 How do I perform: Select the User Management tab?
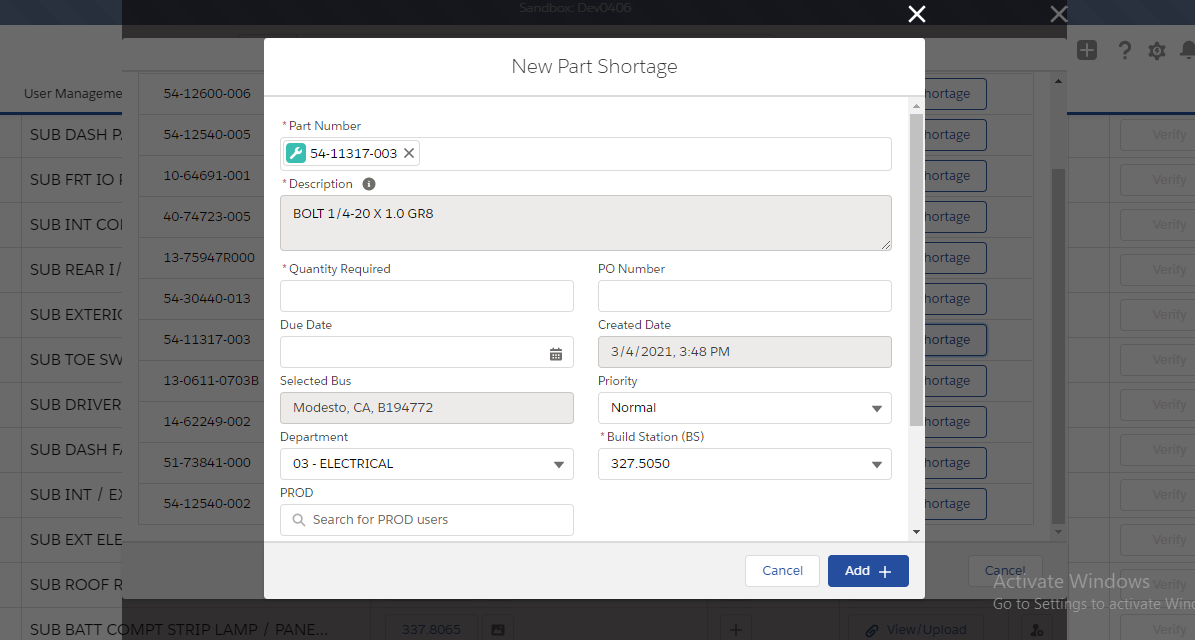(73, 94)
